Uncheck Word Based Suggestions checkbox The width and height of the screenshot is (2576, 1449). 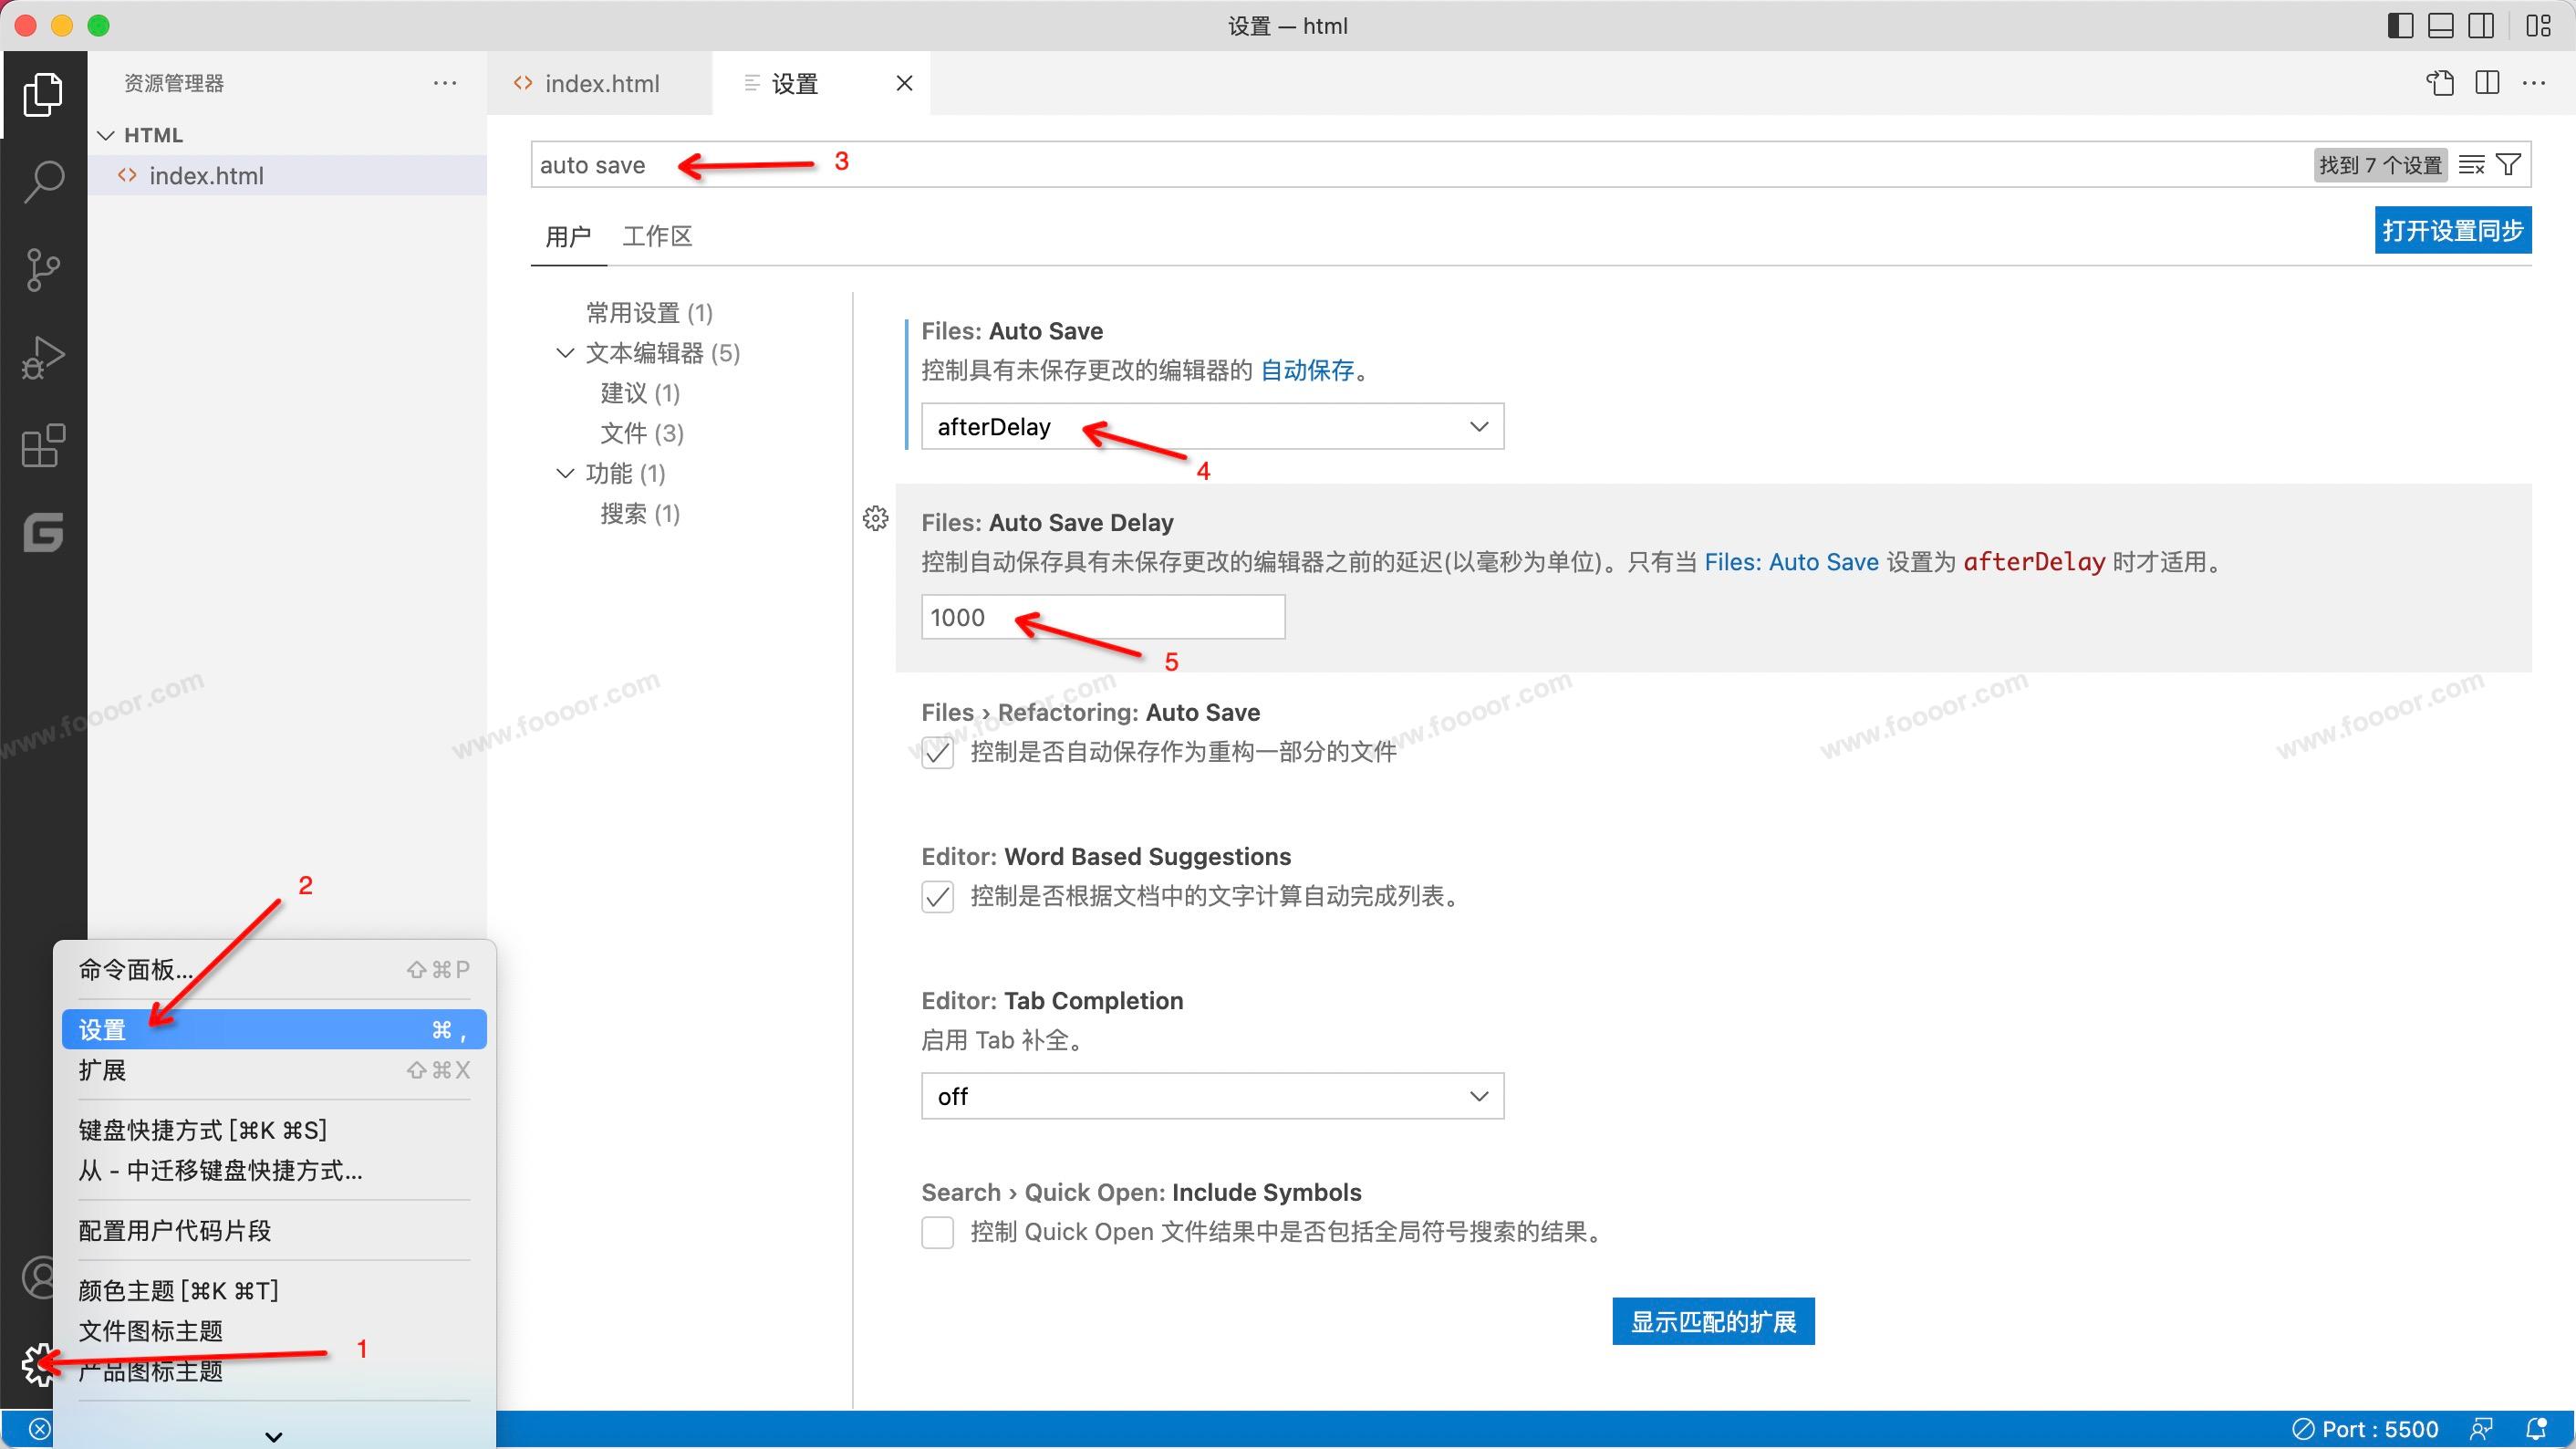click(937, 896)
